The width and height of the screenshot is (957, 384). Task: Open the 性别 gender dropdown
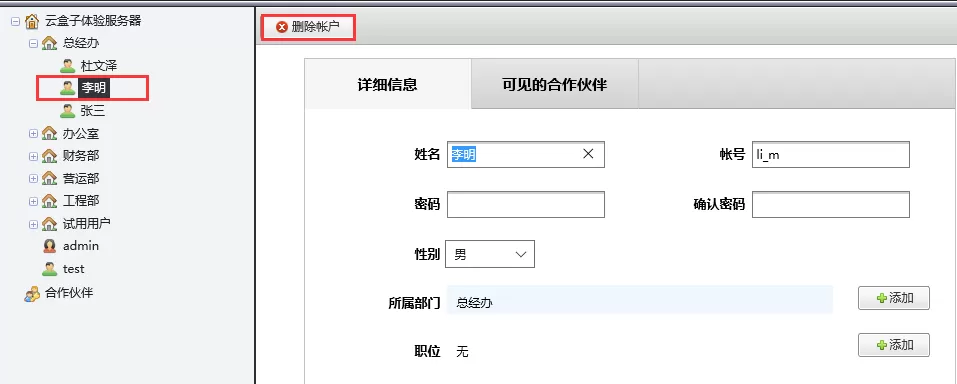[490, 254]
